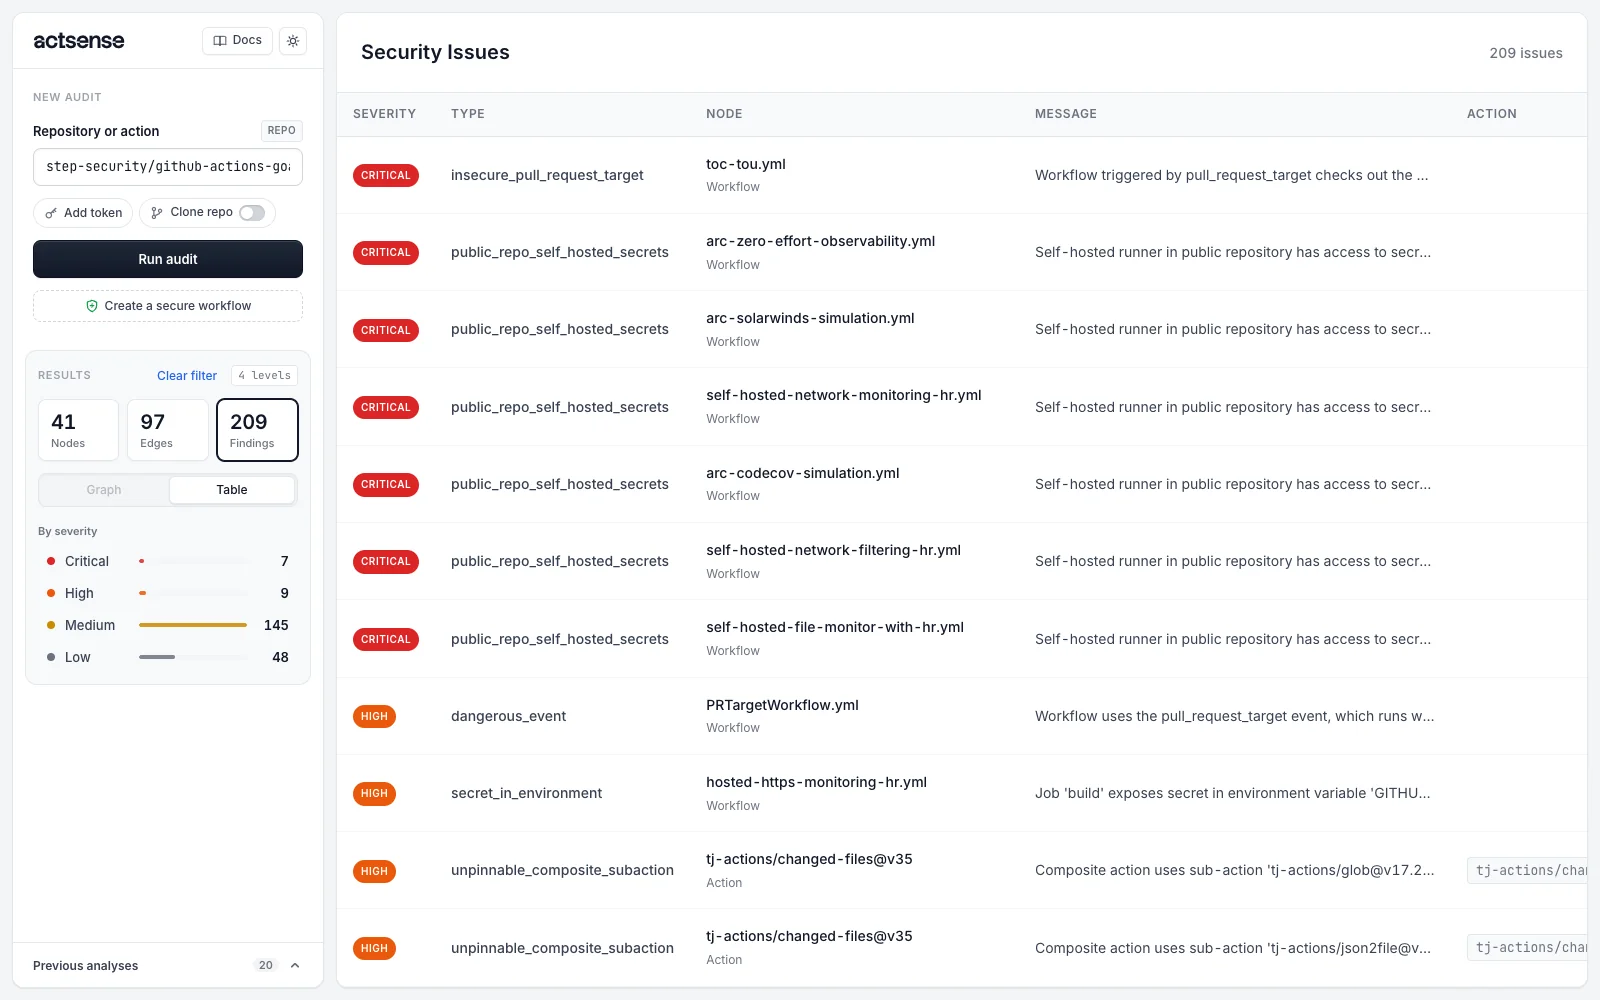Viewport: 1600px width, 1000px height.
Task: Click the Low severity progress bar
Action: (193, 657)
